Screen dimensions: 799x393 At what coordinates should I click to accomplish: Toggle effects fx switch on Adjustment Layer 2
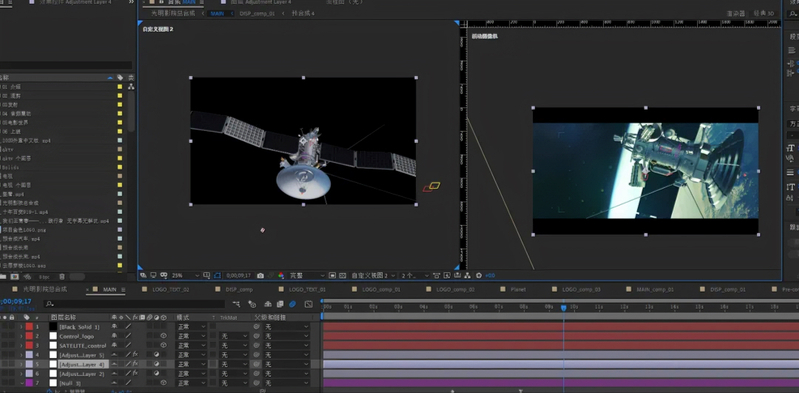click(135, 373)
